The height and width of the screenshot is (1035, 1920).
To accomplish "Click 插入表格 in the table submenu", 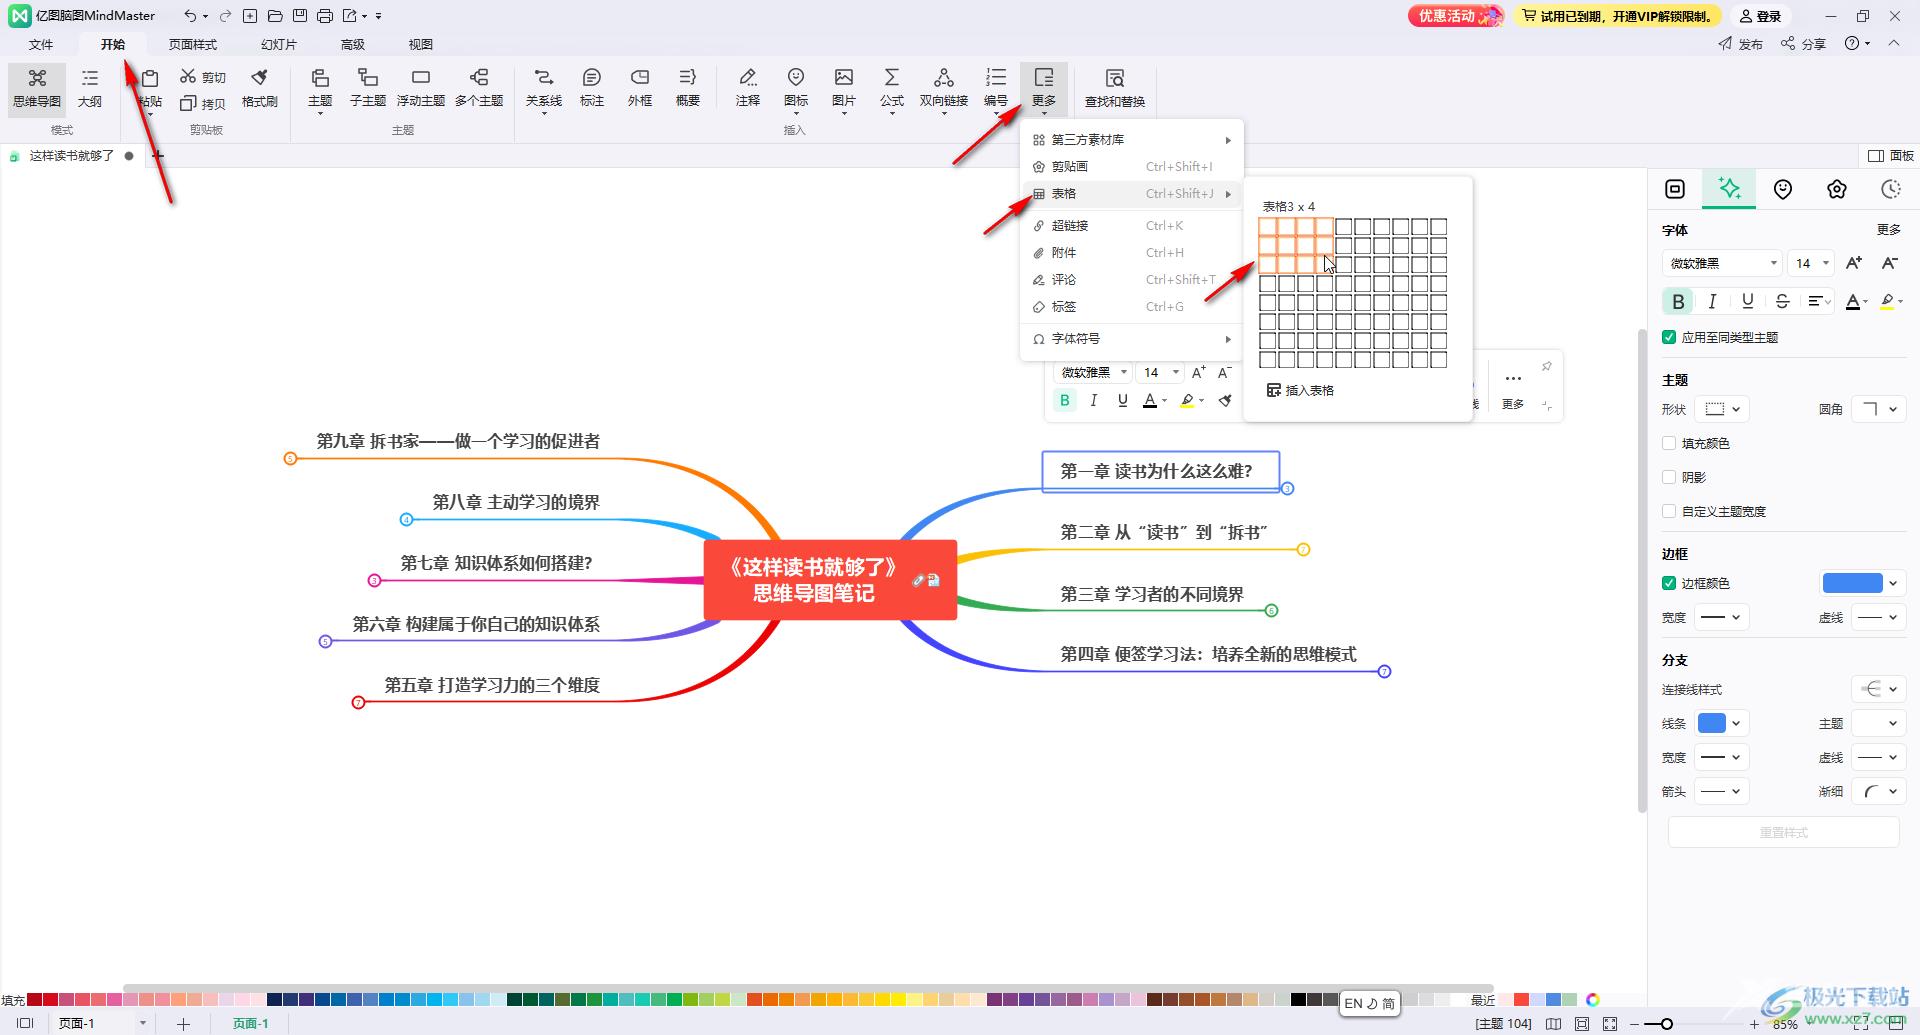I will click(1300, 390).
